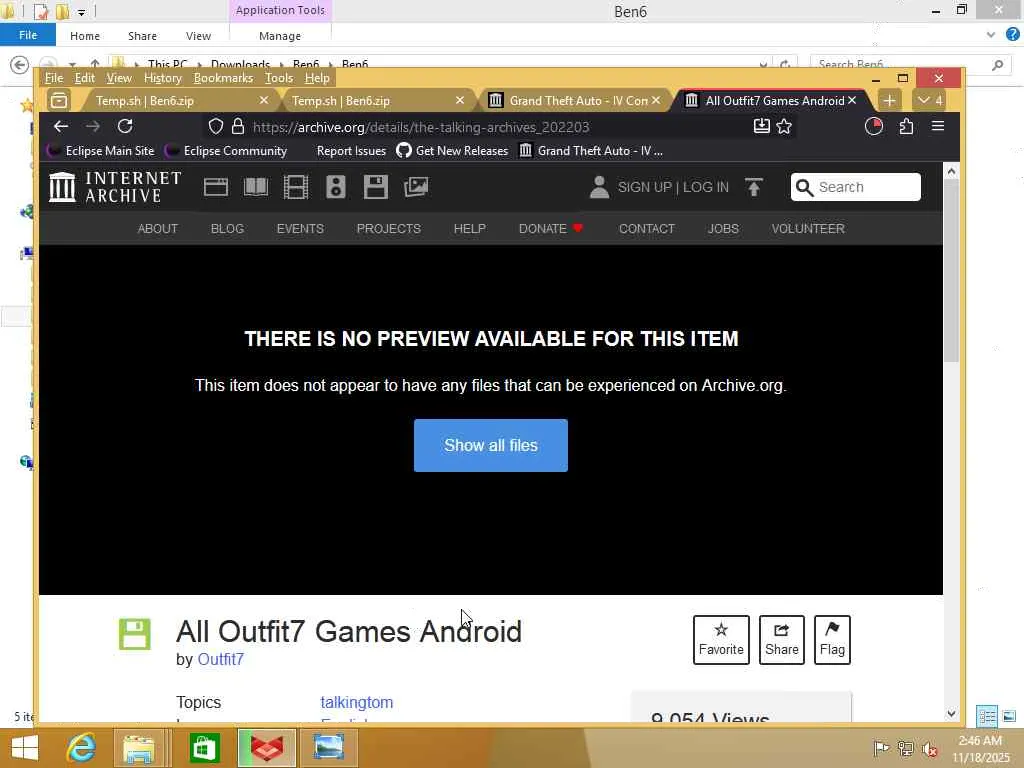This screenshot has height=768, width=1024.
Task: Open Explorer address history dropdown arrow
Action: [x=763, y=65]
